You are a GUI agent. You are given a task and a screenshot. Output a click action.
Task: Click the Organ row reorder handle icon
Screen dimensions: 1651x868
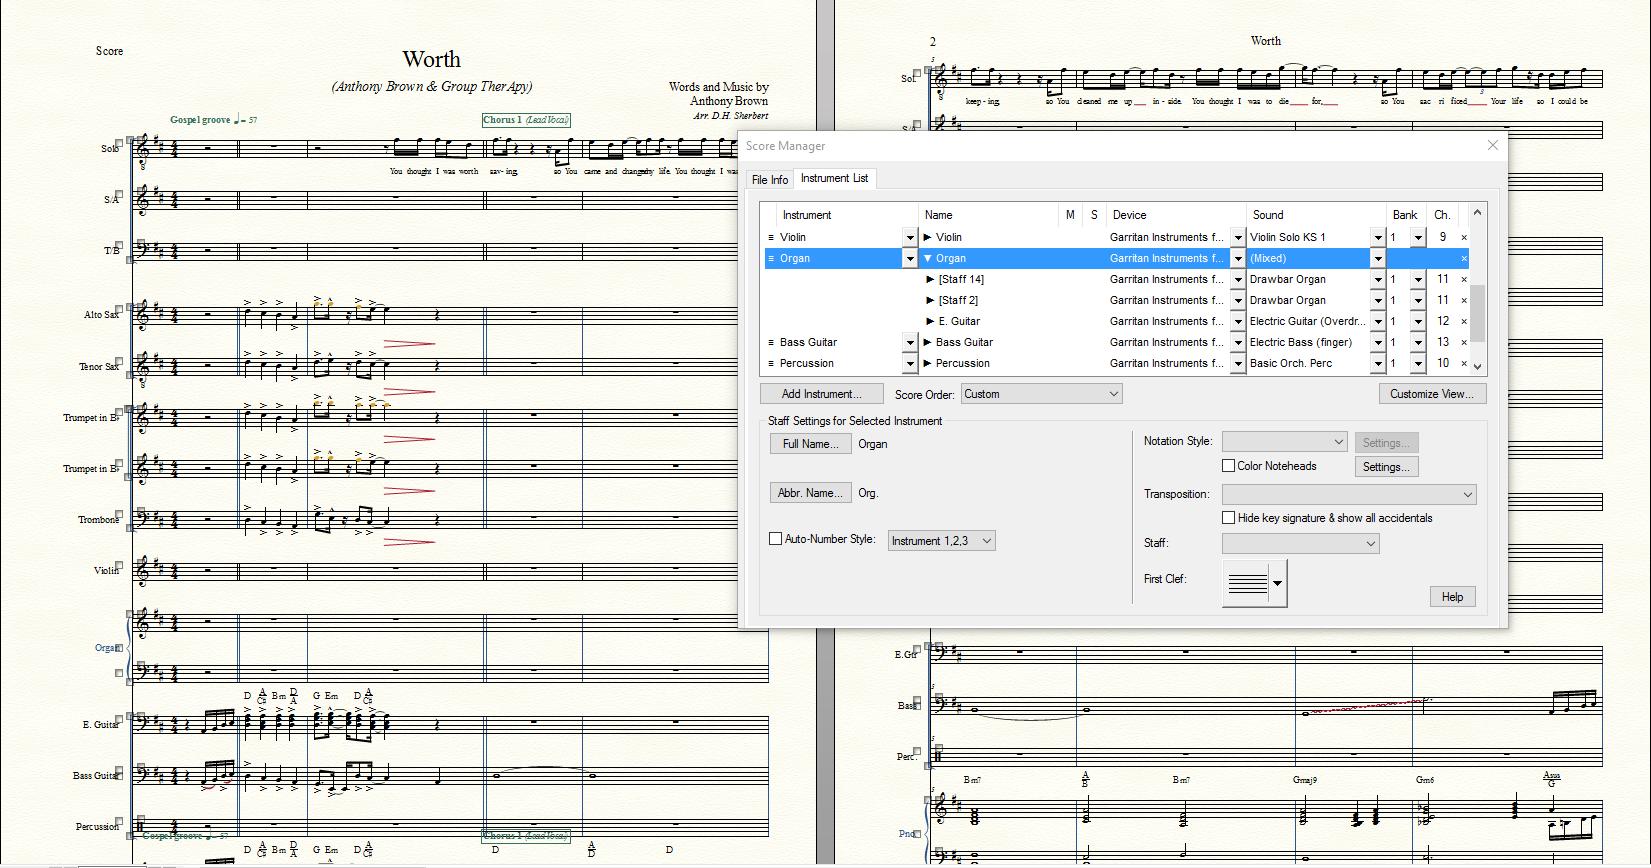(x=771, y=259)
